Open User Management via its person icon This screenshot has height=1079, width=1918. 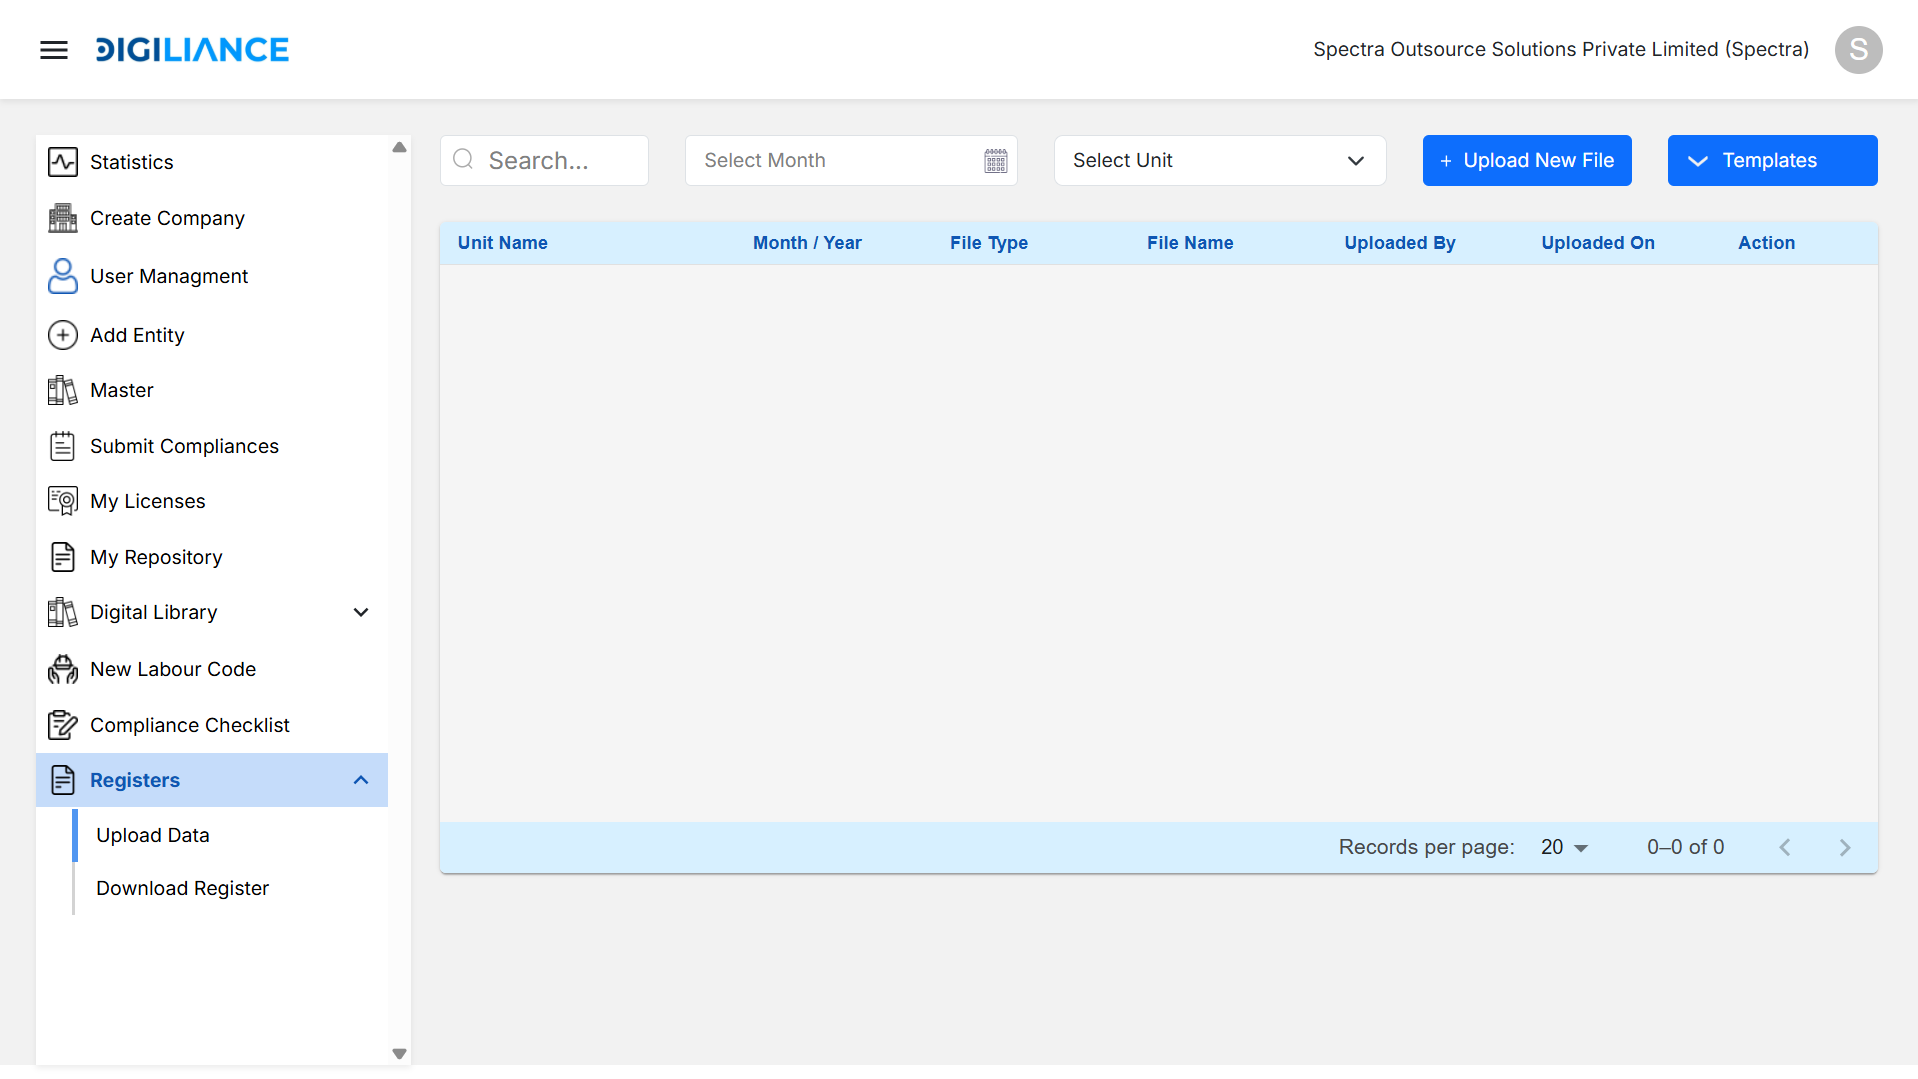[63, 276]
